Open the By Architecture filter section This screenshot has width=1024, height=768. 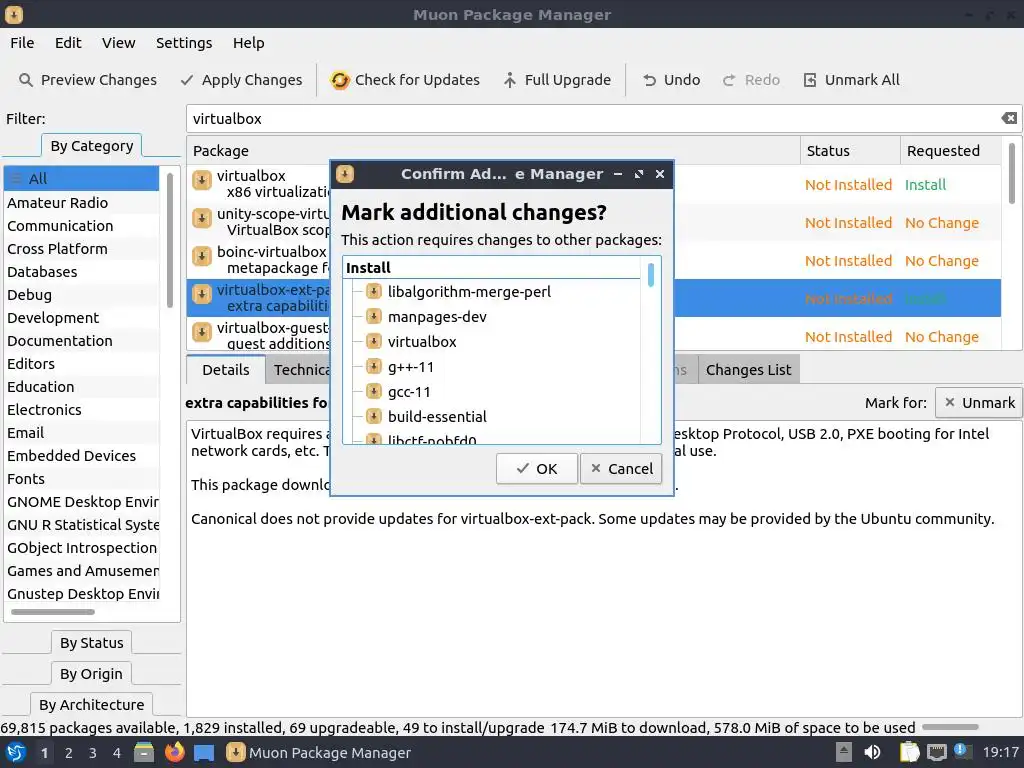(x=91, y=705)
